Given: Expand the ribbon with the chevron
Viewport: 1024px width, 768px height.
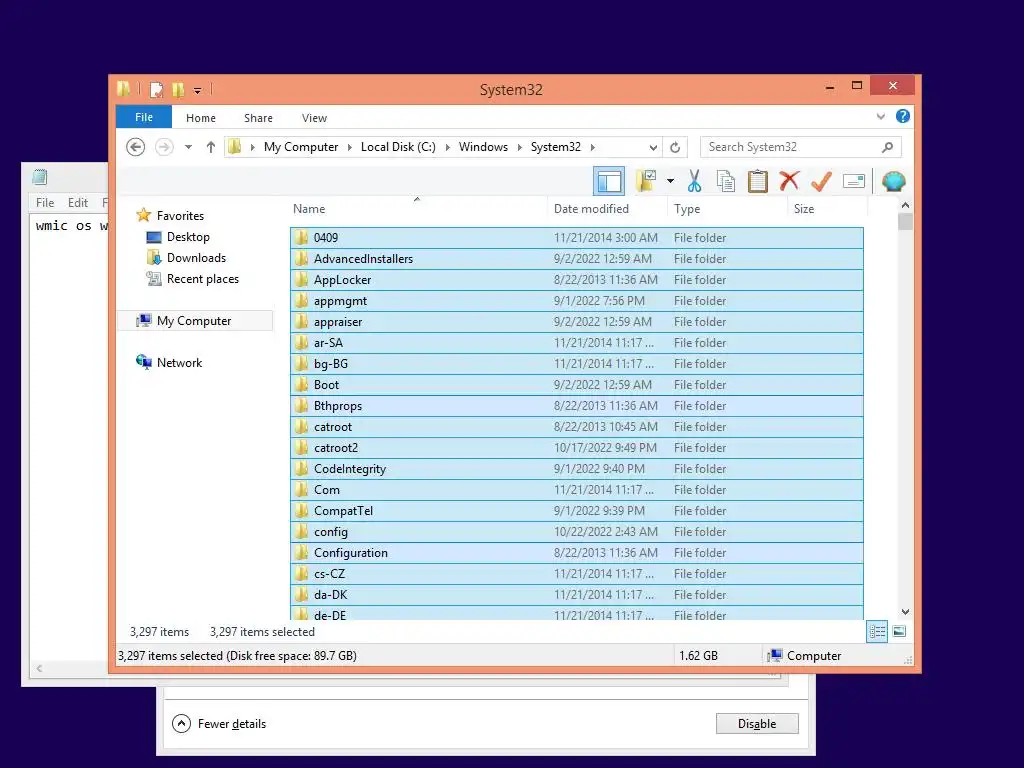Looking at the screenshot, I should [881, 116].
